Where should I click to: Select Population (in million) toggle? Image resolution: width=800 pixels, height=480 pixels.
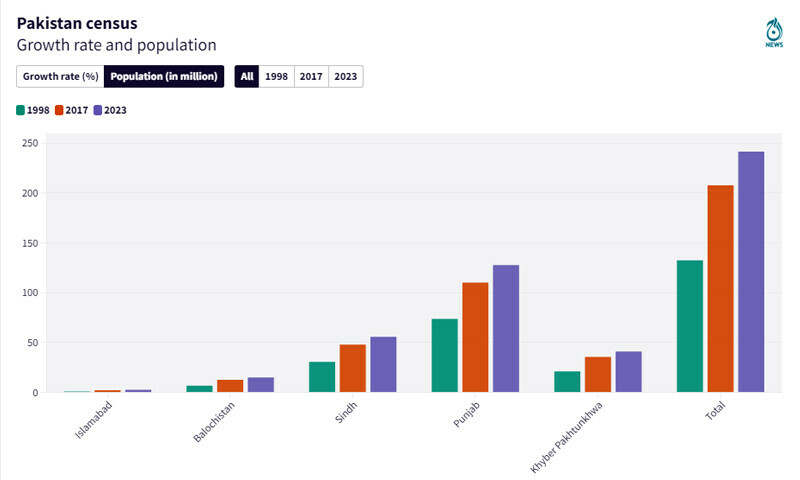click(164, 76)
